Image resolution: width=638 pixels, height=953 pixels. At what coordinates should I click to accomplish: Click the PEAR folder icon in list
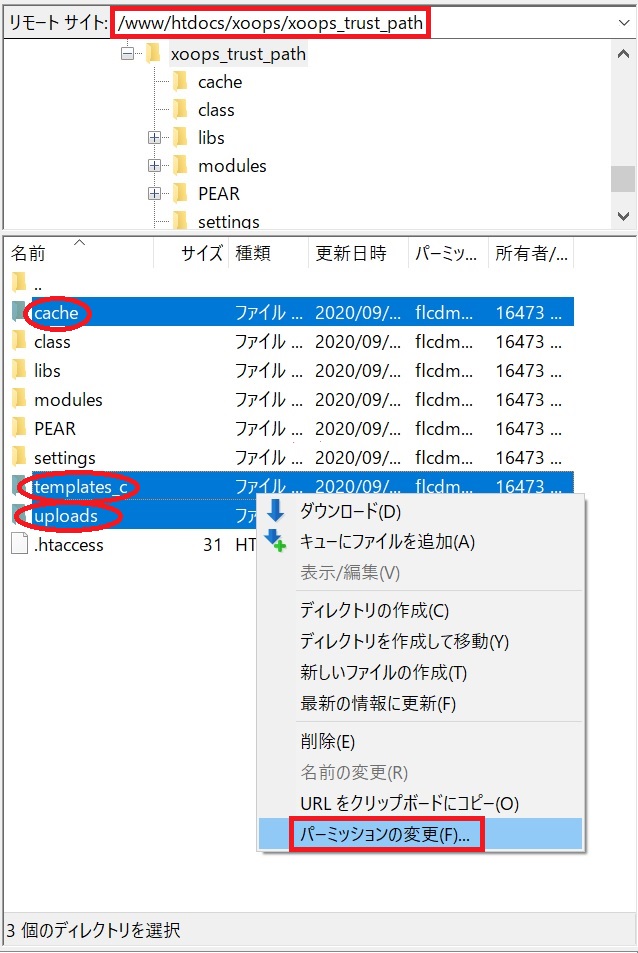pyautogui.click(x=19, y=428)
